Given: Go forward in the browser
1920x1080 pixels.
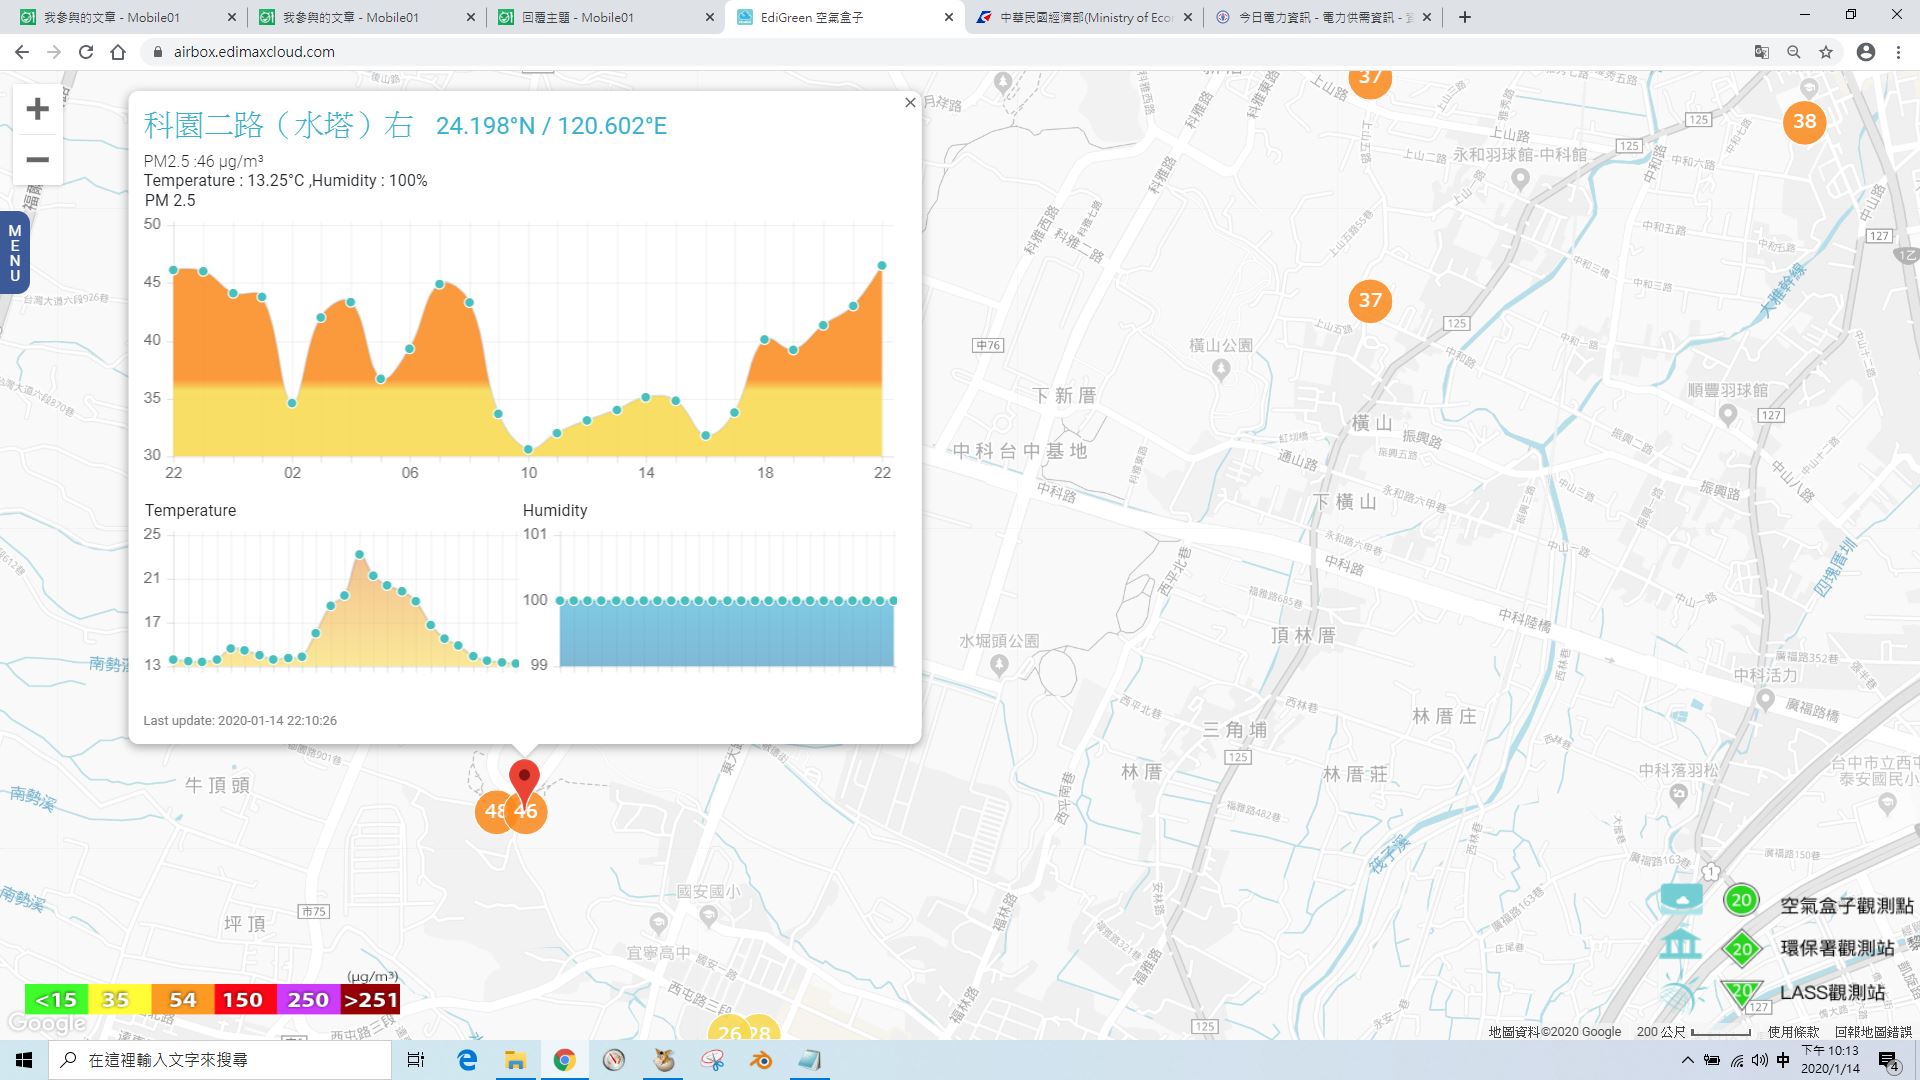Looking at the screenshot, I should coord(54,52).
